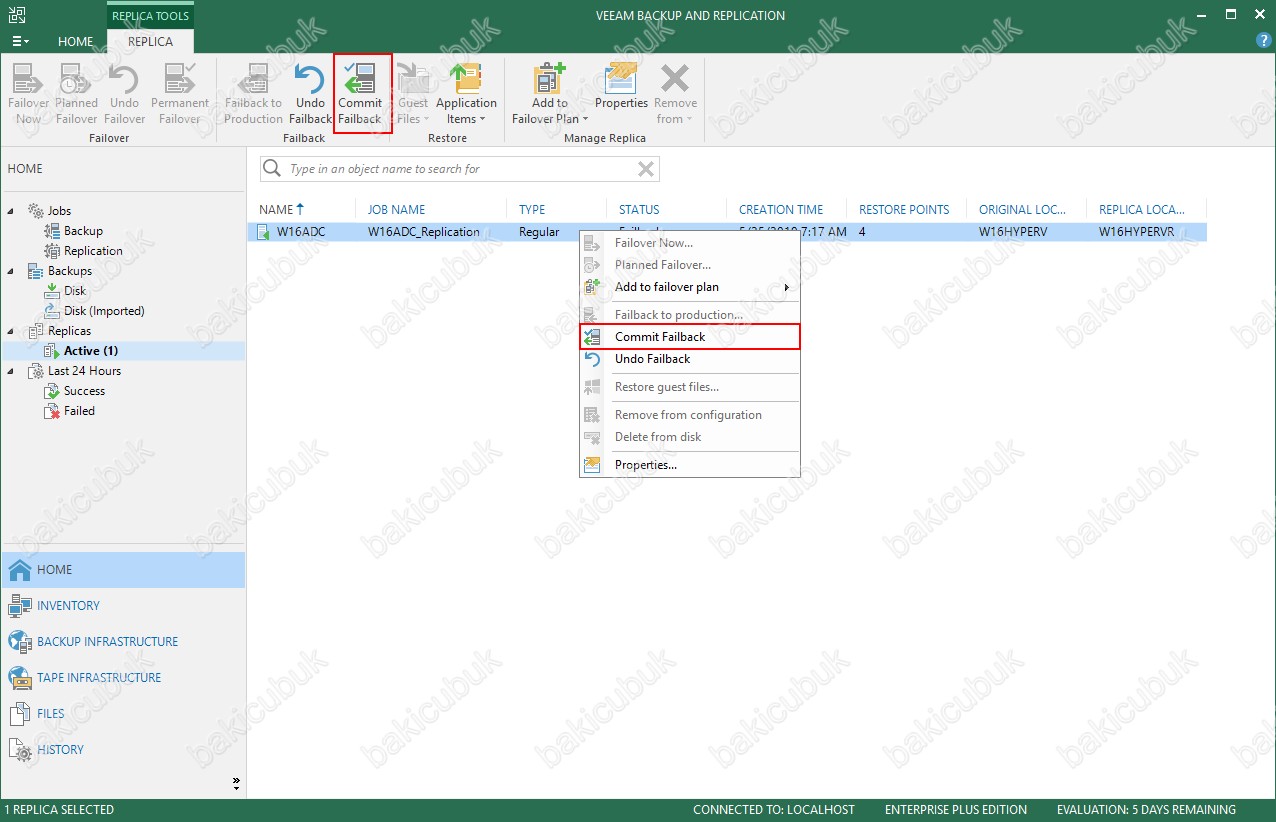Choose Undo Failback from the context menu
Image resolution: width=1276 pixels, height=822 pixels.
690,359
